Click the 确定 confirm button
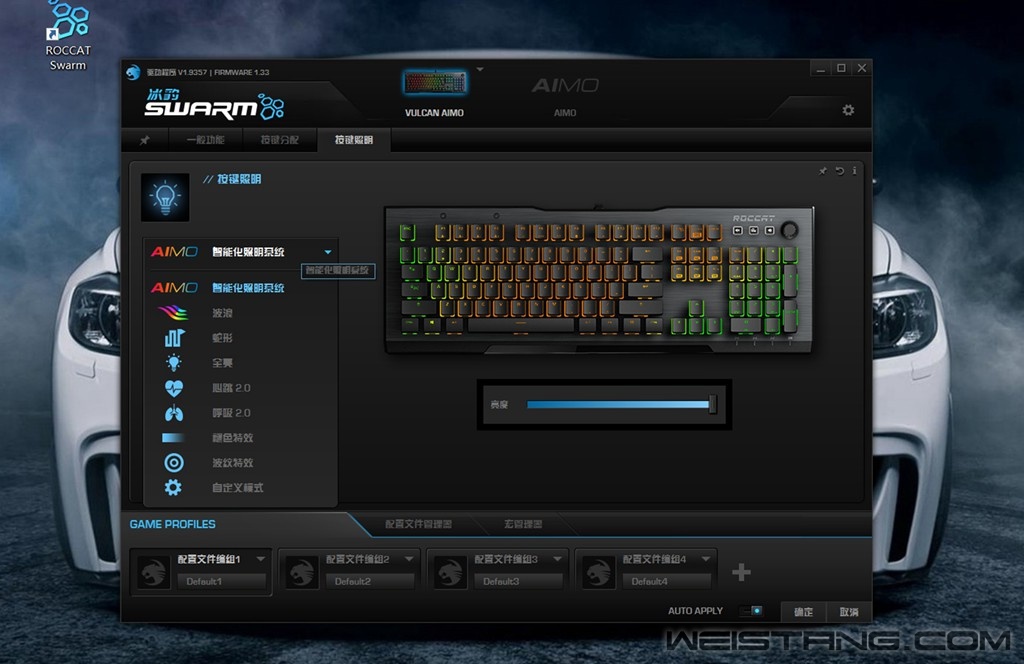 [803, 612]
